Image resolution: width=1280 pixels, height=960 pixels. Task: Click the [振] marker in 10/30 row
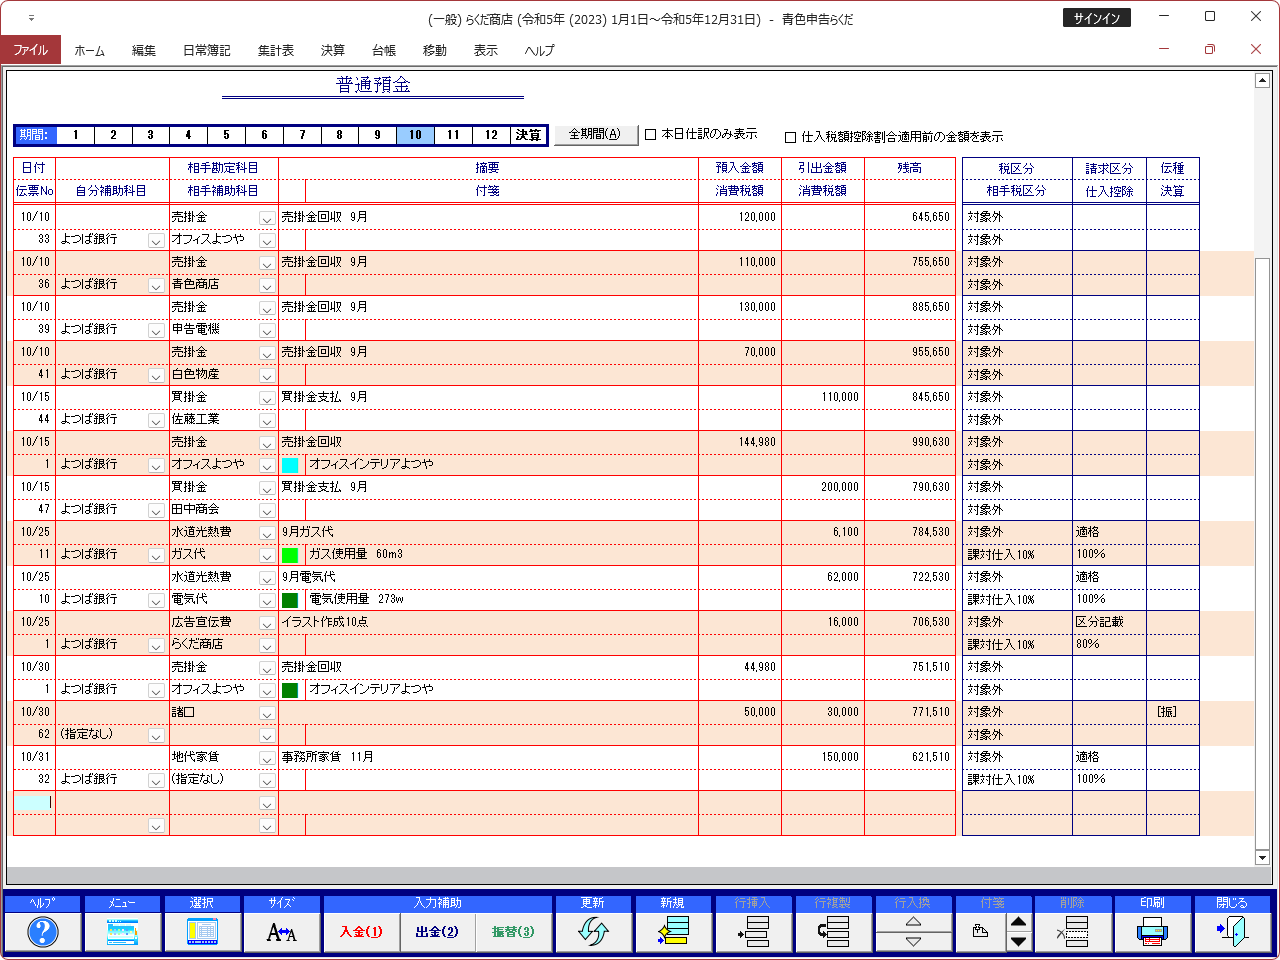pos(1166,712)
